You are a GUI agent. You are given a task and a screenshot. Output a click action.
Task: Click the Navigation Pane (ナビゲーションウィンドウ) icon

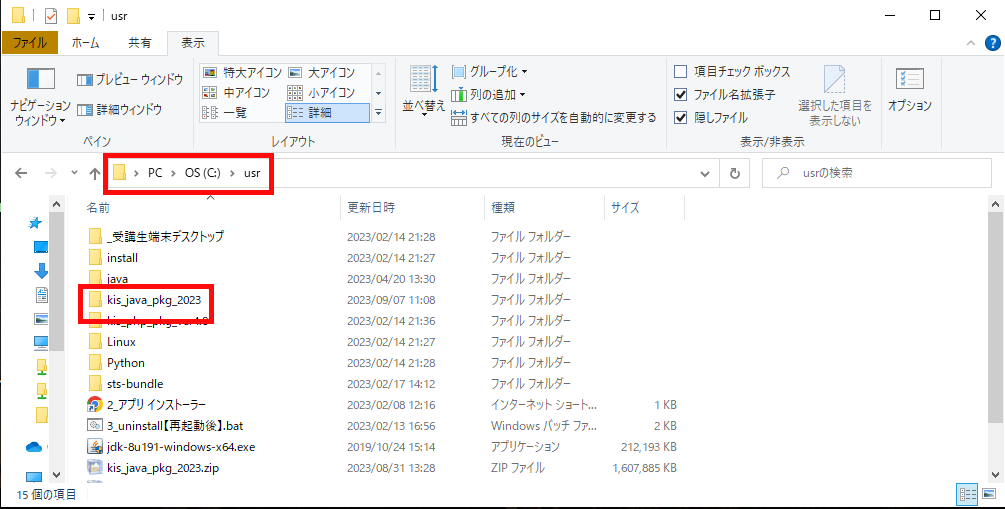coord(40,80)
